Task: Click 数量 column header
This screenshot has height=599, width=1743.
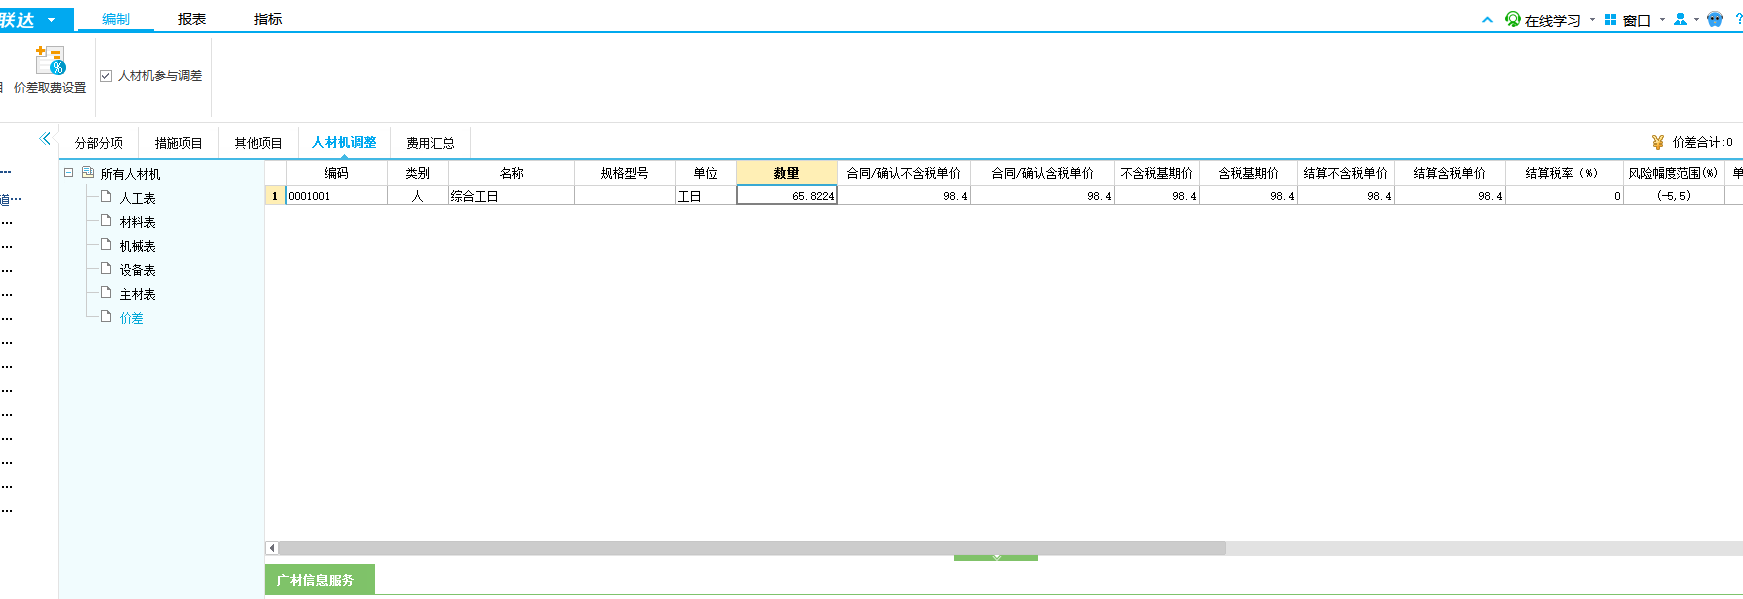Action: 787,173
